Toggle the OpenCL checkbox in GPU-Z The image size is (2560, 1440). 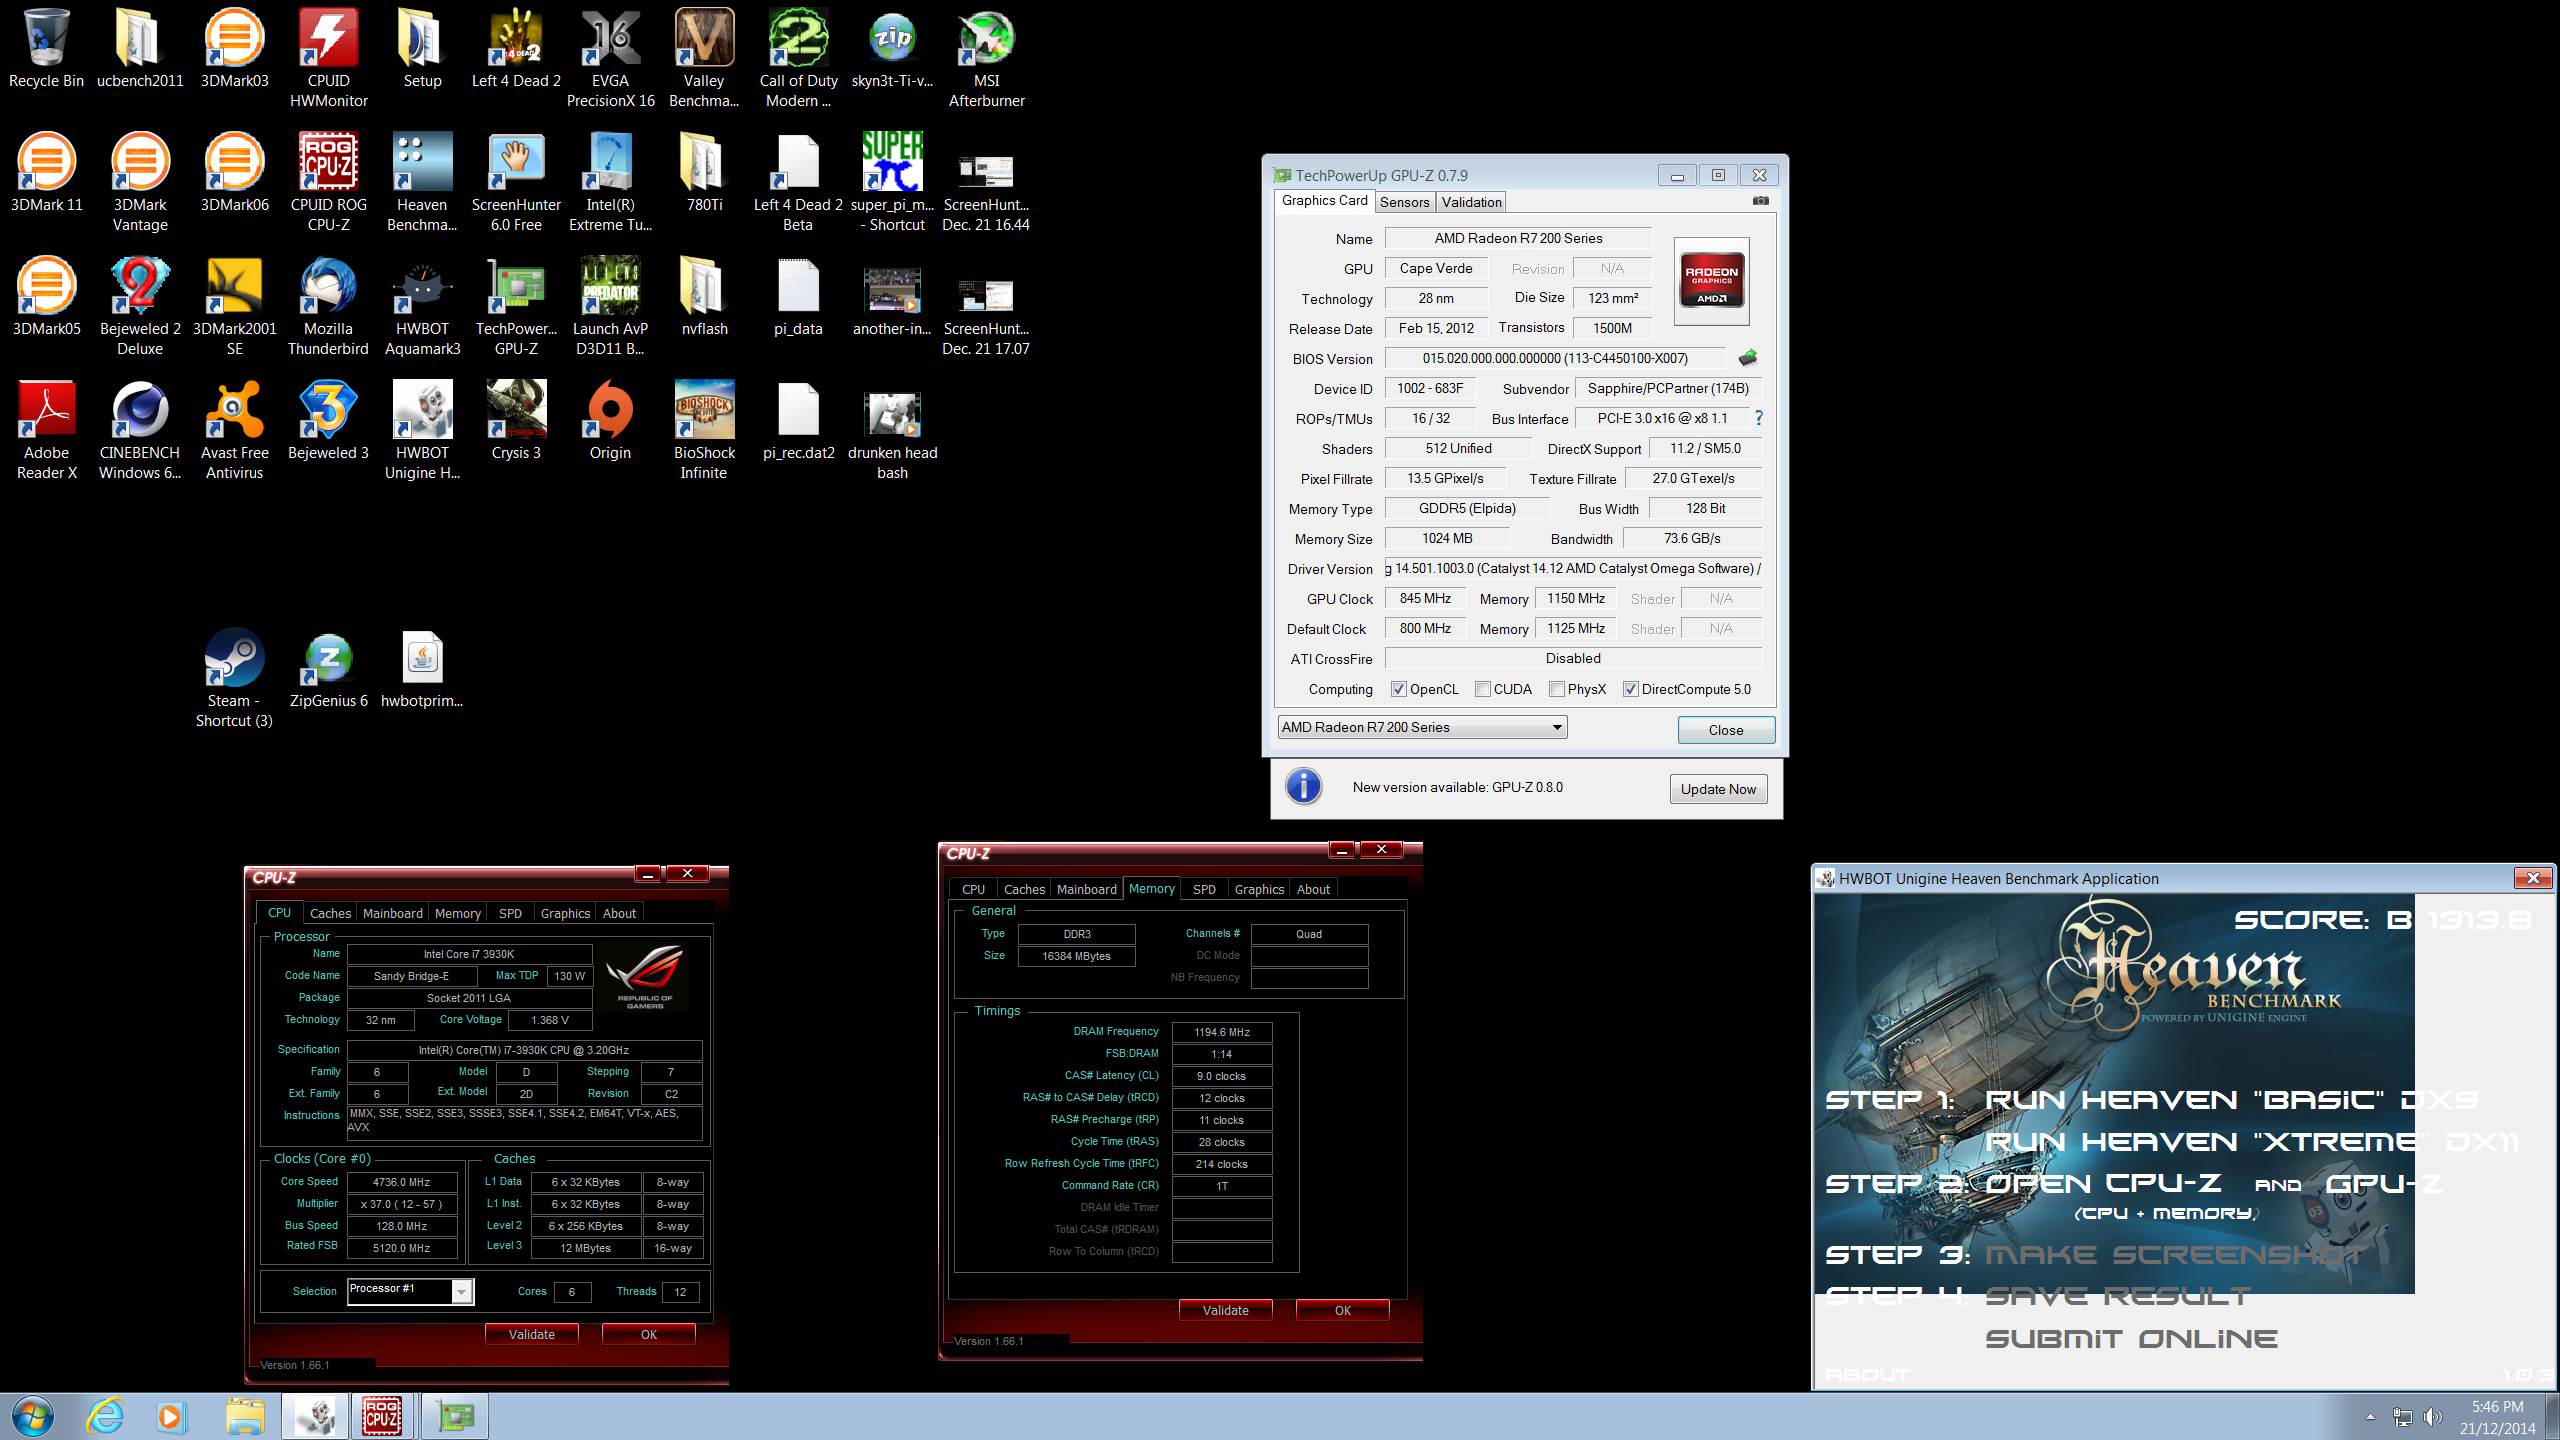(x=1399, y=689)
